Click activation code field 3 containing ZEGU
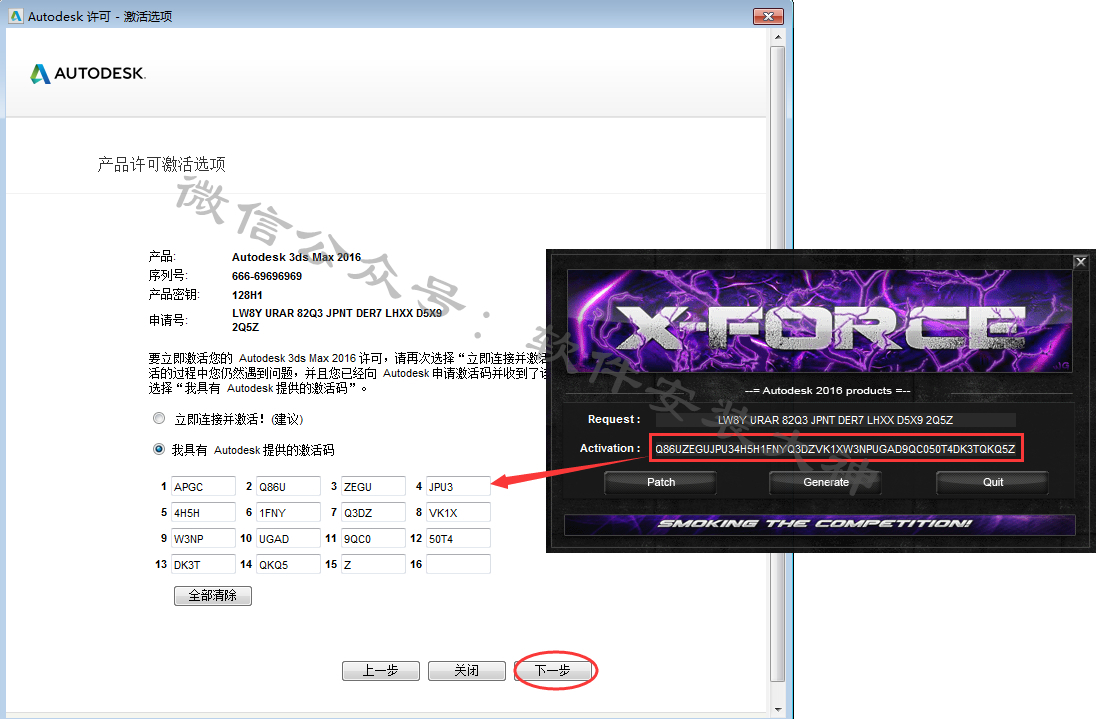 point(374,486)
